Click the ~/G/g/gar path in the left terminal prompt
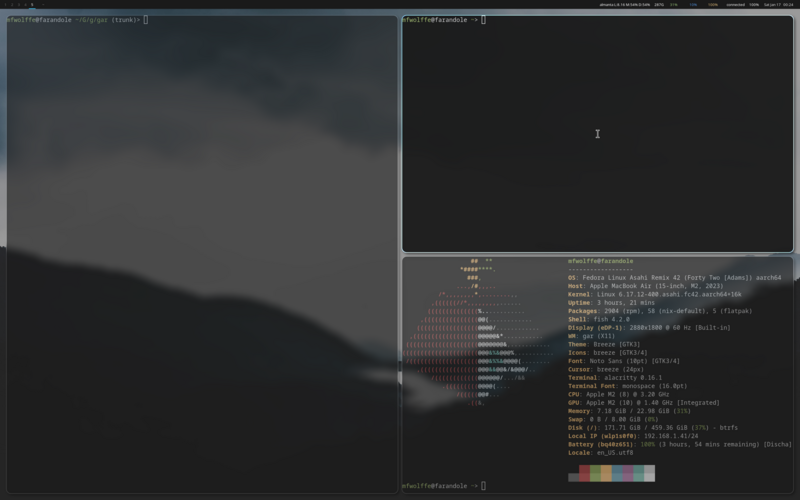The height and width of the screenshot is (500, 800). pos(91,20)
